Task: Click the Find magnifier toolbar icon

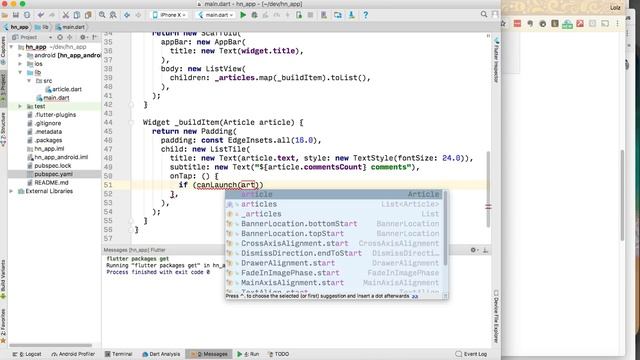Action: [102, 15]
